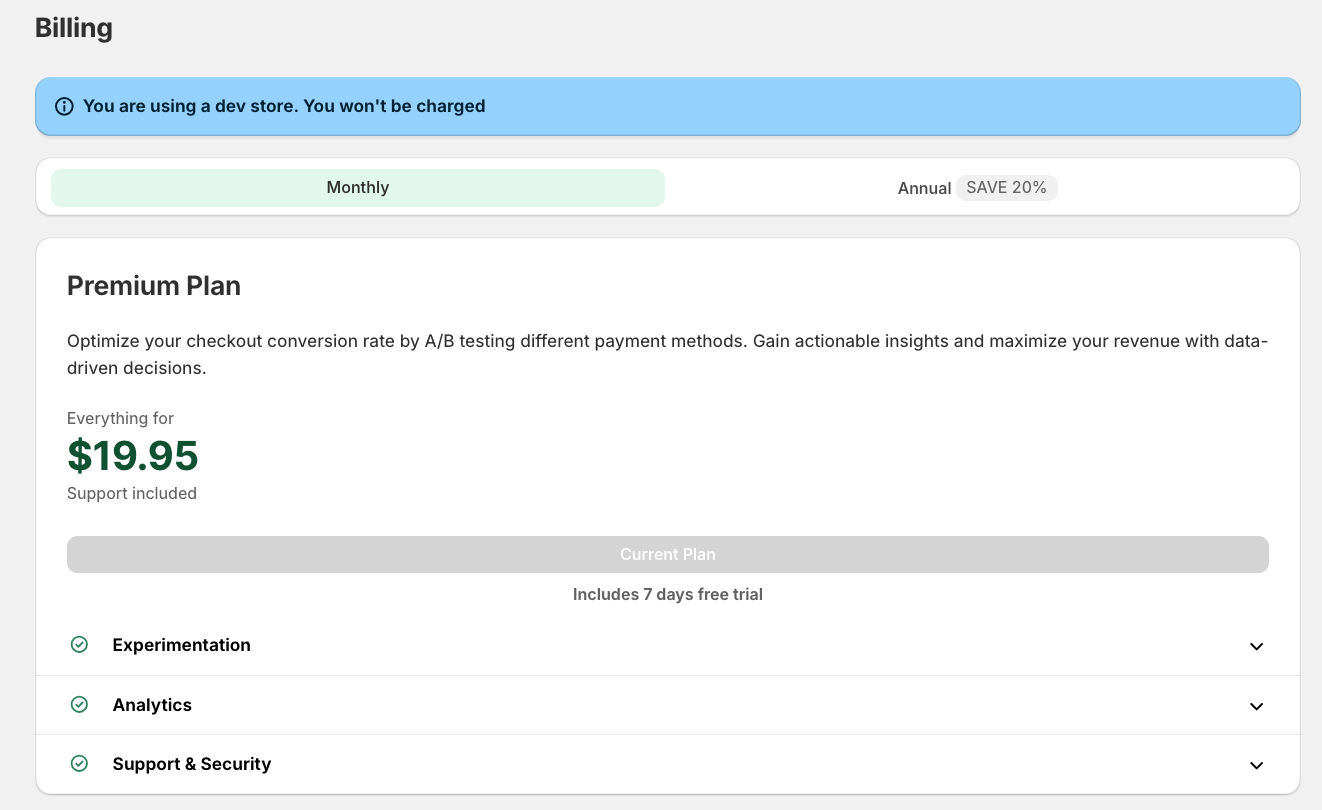The image size is (1322, 810).
Task: Expand Support & Security using its chevron arrow
Action: tap(1257, 765)
